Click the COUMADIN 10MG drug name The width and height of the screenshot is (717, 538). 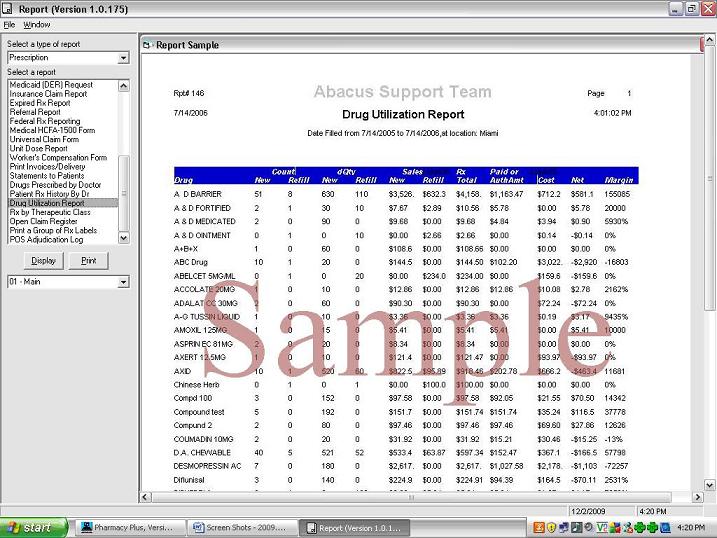tap(203, 439)
